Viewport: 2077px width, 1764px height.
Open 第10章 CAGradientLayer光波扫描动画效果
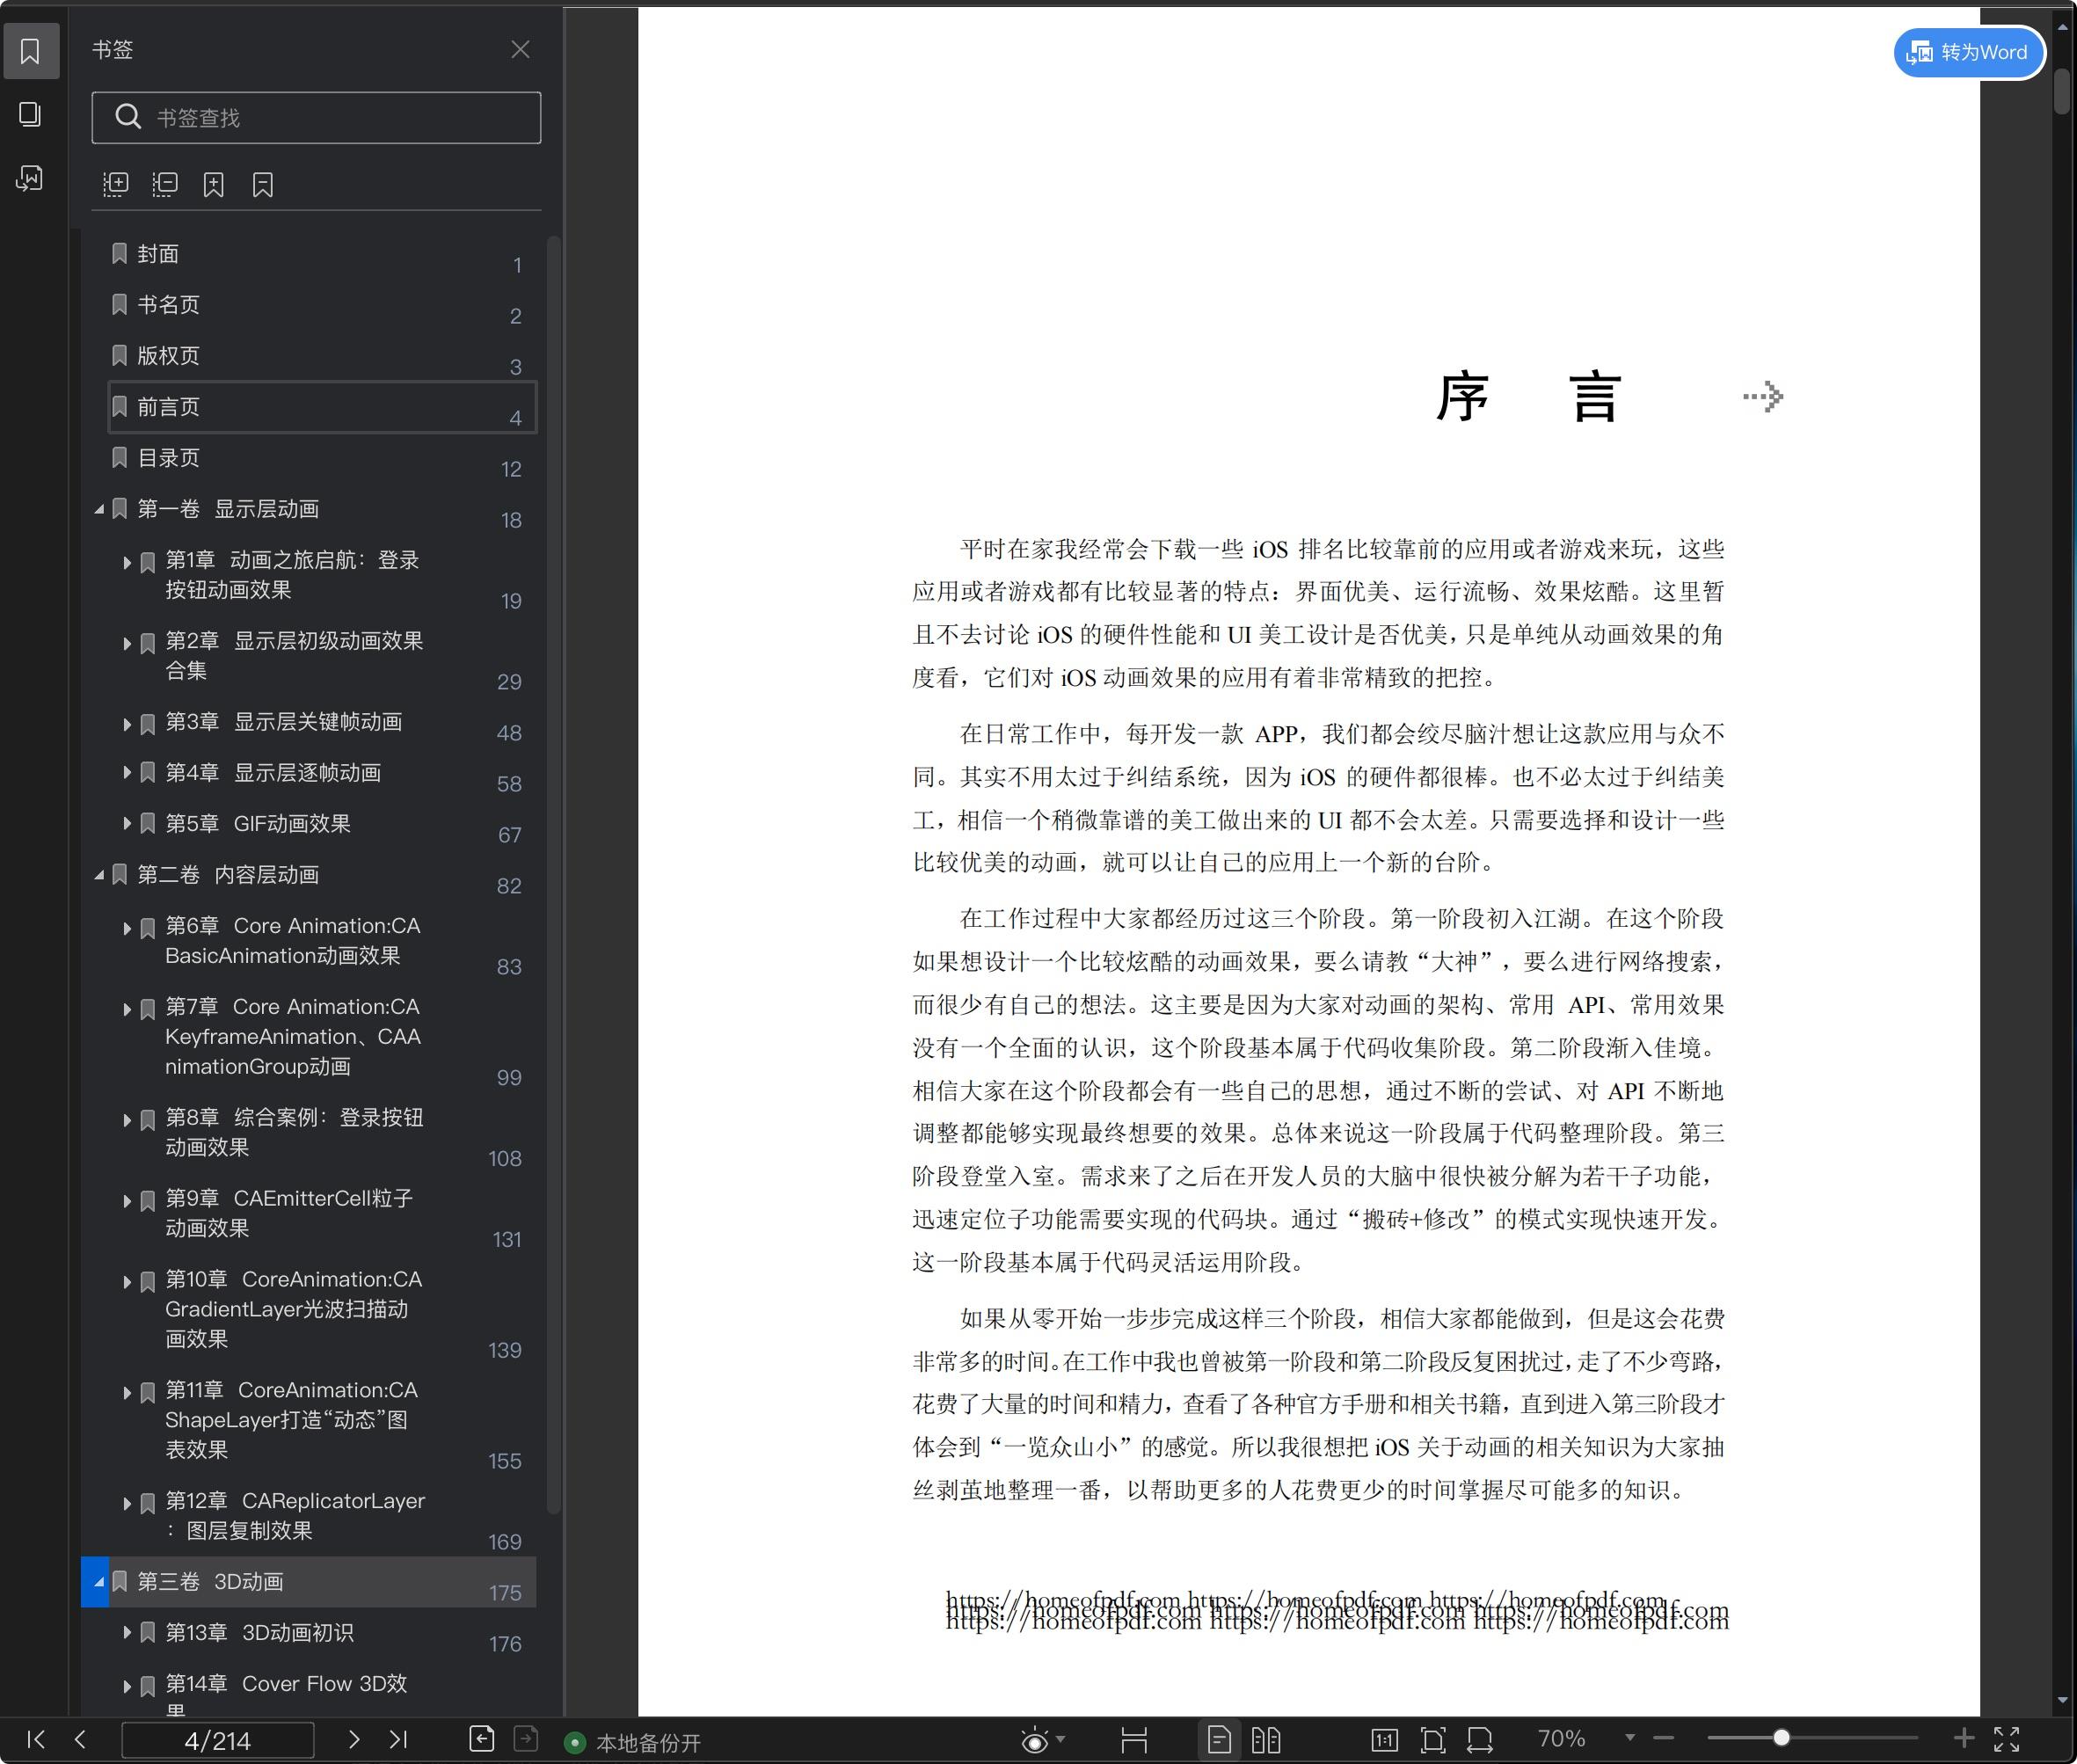(x=293, y=1309)
